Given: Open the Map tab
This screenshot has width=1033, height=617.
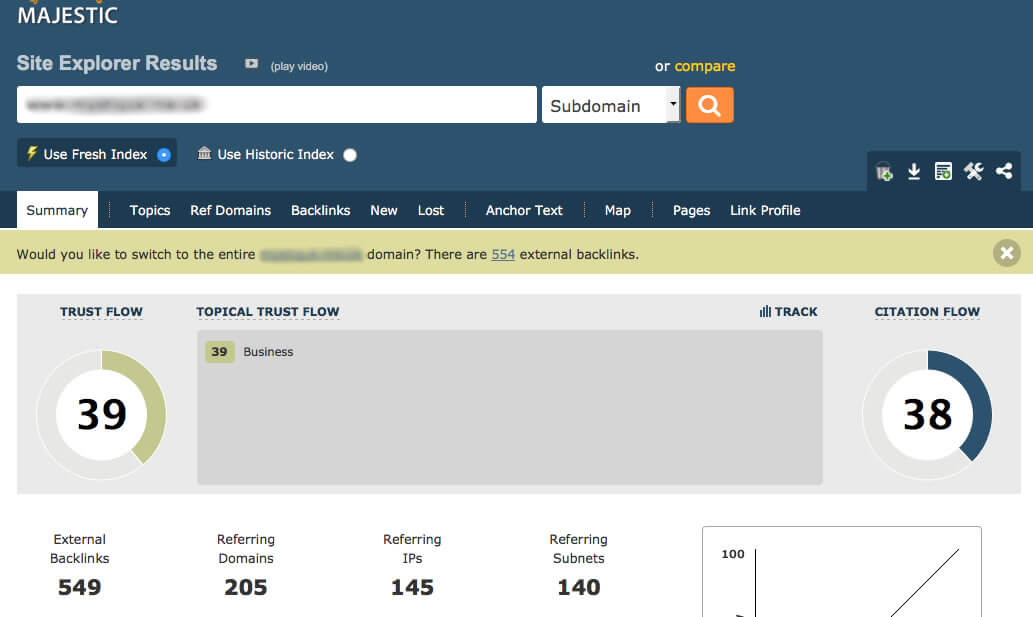Looking at the screenshot, I should click(x=617, y=210).
